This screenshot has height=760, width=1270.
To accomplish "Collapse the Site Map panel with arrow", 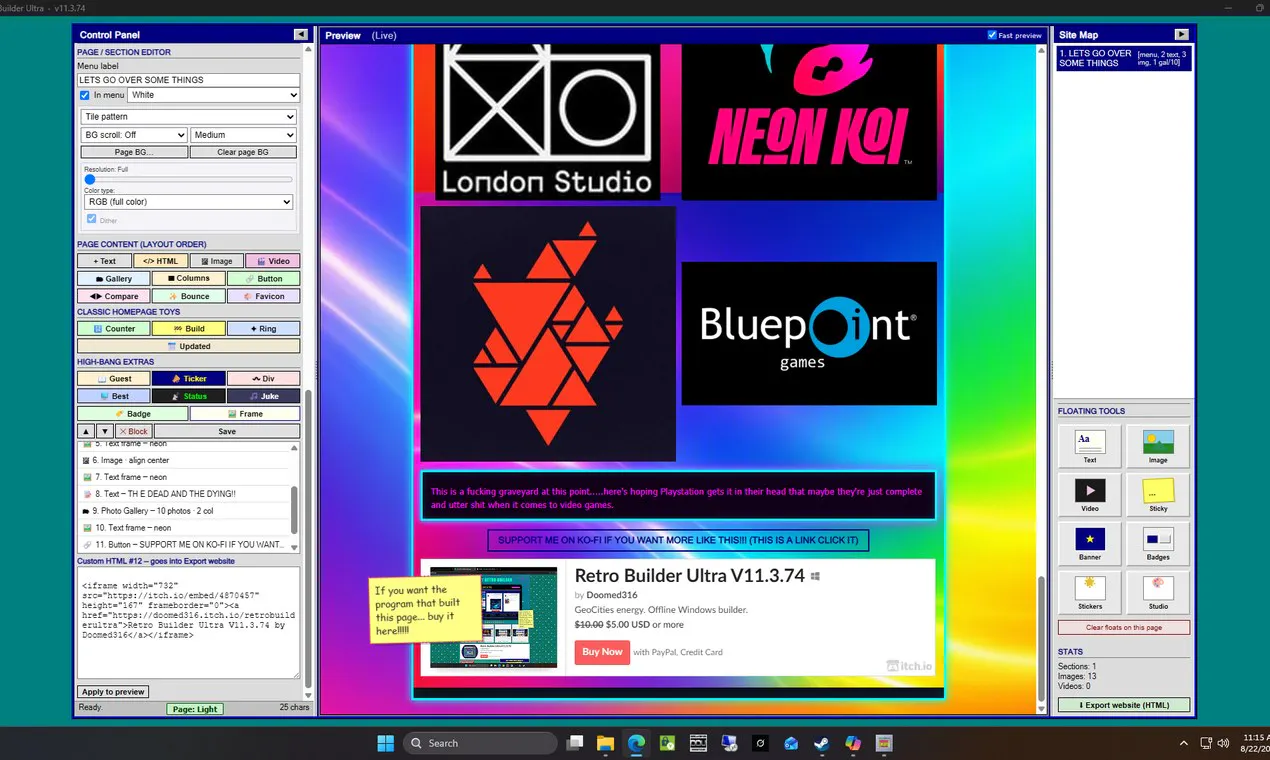I will tap(1181, 35).
